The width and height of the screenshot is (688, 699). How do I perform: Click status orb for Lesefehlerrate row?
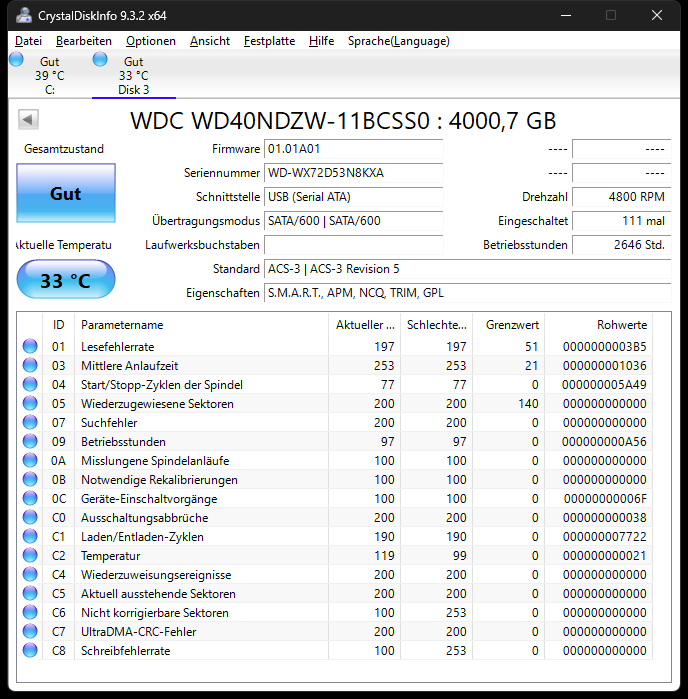click(x=30, y=346)
